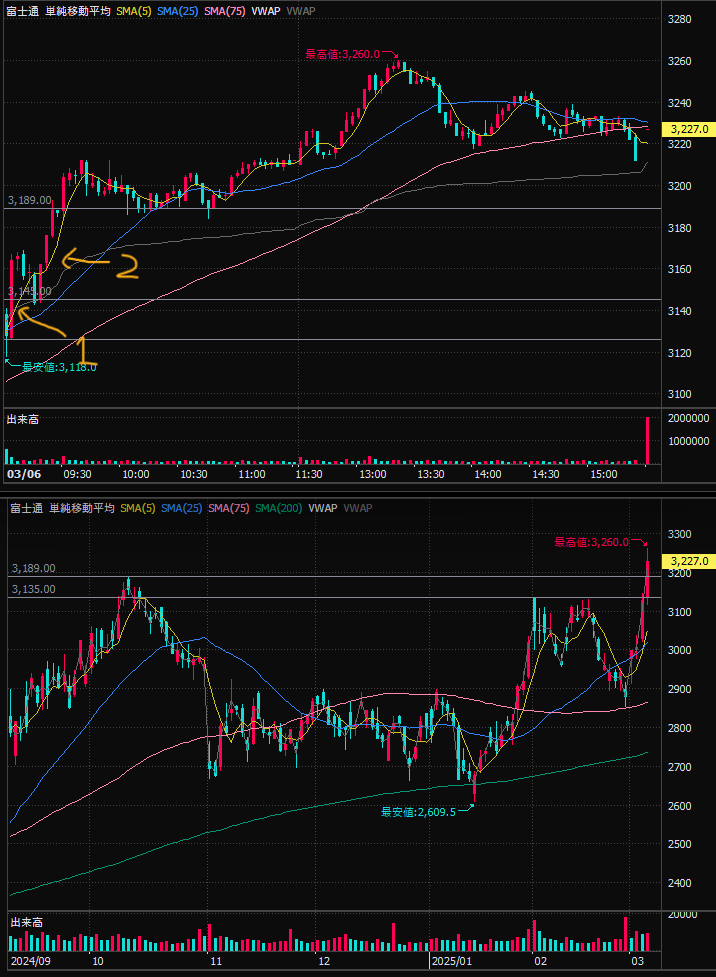Click the 最高値:3,260.0 marker in the intraday chart
Screen dimensions: 716x977
point(342,54)
